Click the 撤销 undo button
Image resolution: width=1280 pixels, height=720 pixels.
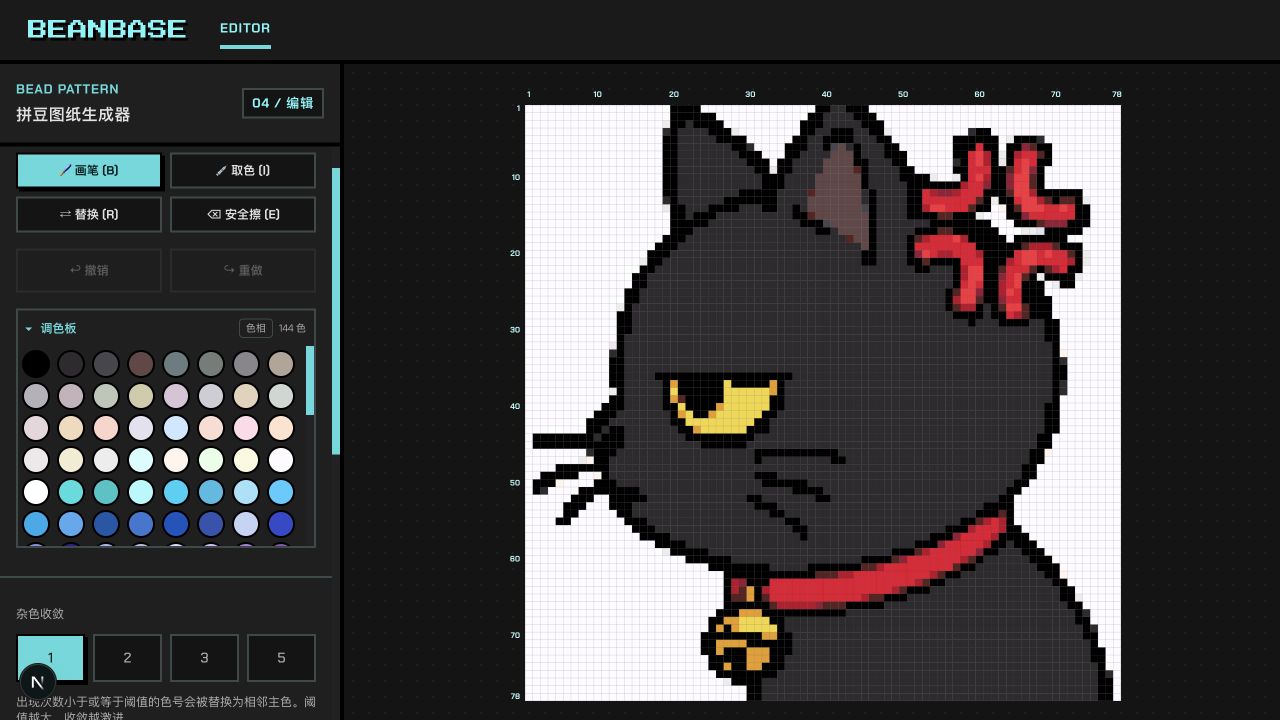click(89, 270)
